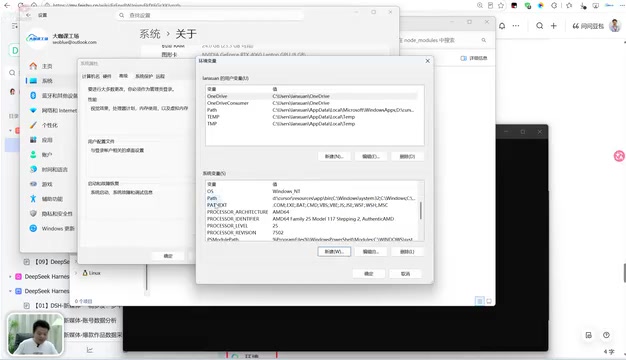
Task: Click Delete button under system variables
Action: (407, 252)
